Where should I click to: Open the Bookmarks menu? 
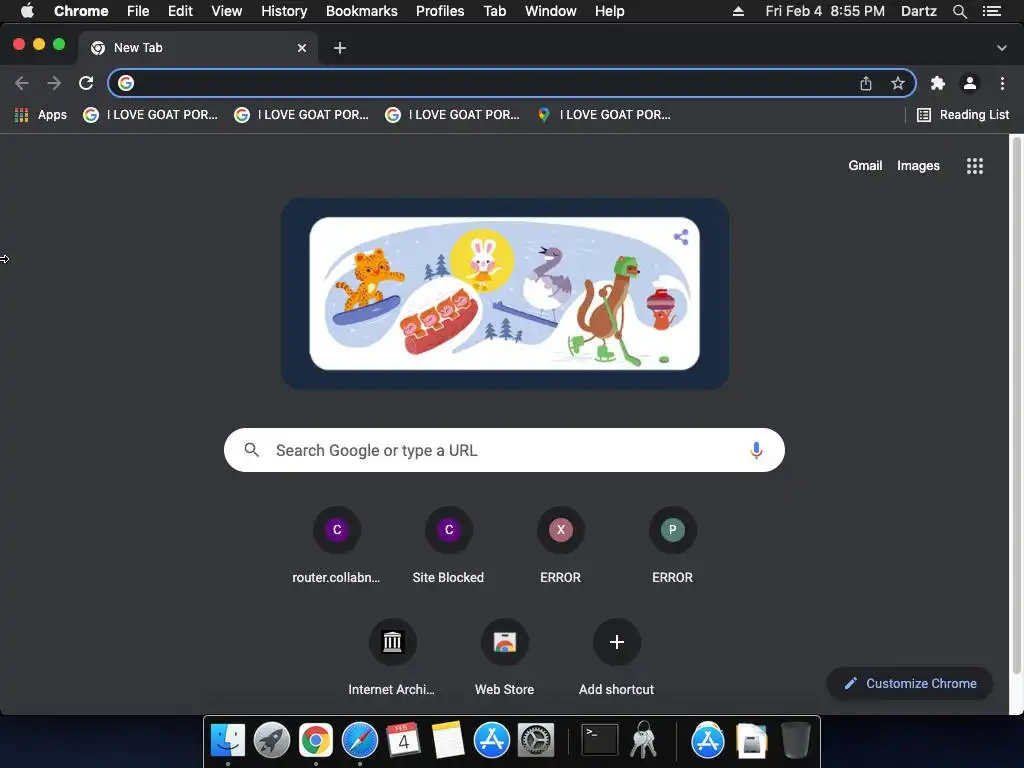(x=362, y=11)
